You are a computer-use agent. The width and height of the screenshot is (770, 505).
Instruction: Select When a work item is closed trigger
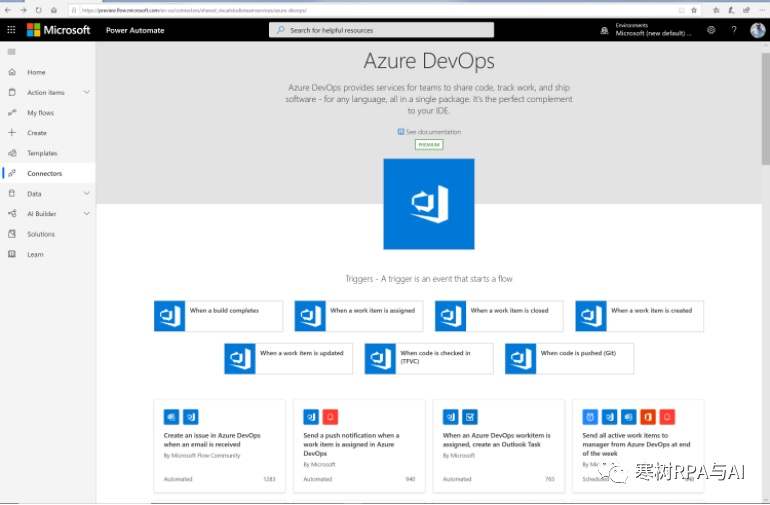499,316
